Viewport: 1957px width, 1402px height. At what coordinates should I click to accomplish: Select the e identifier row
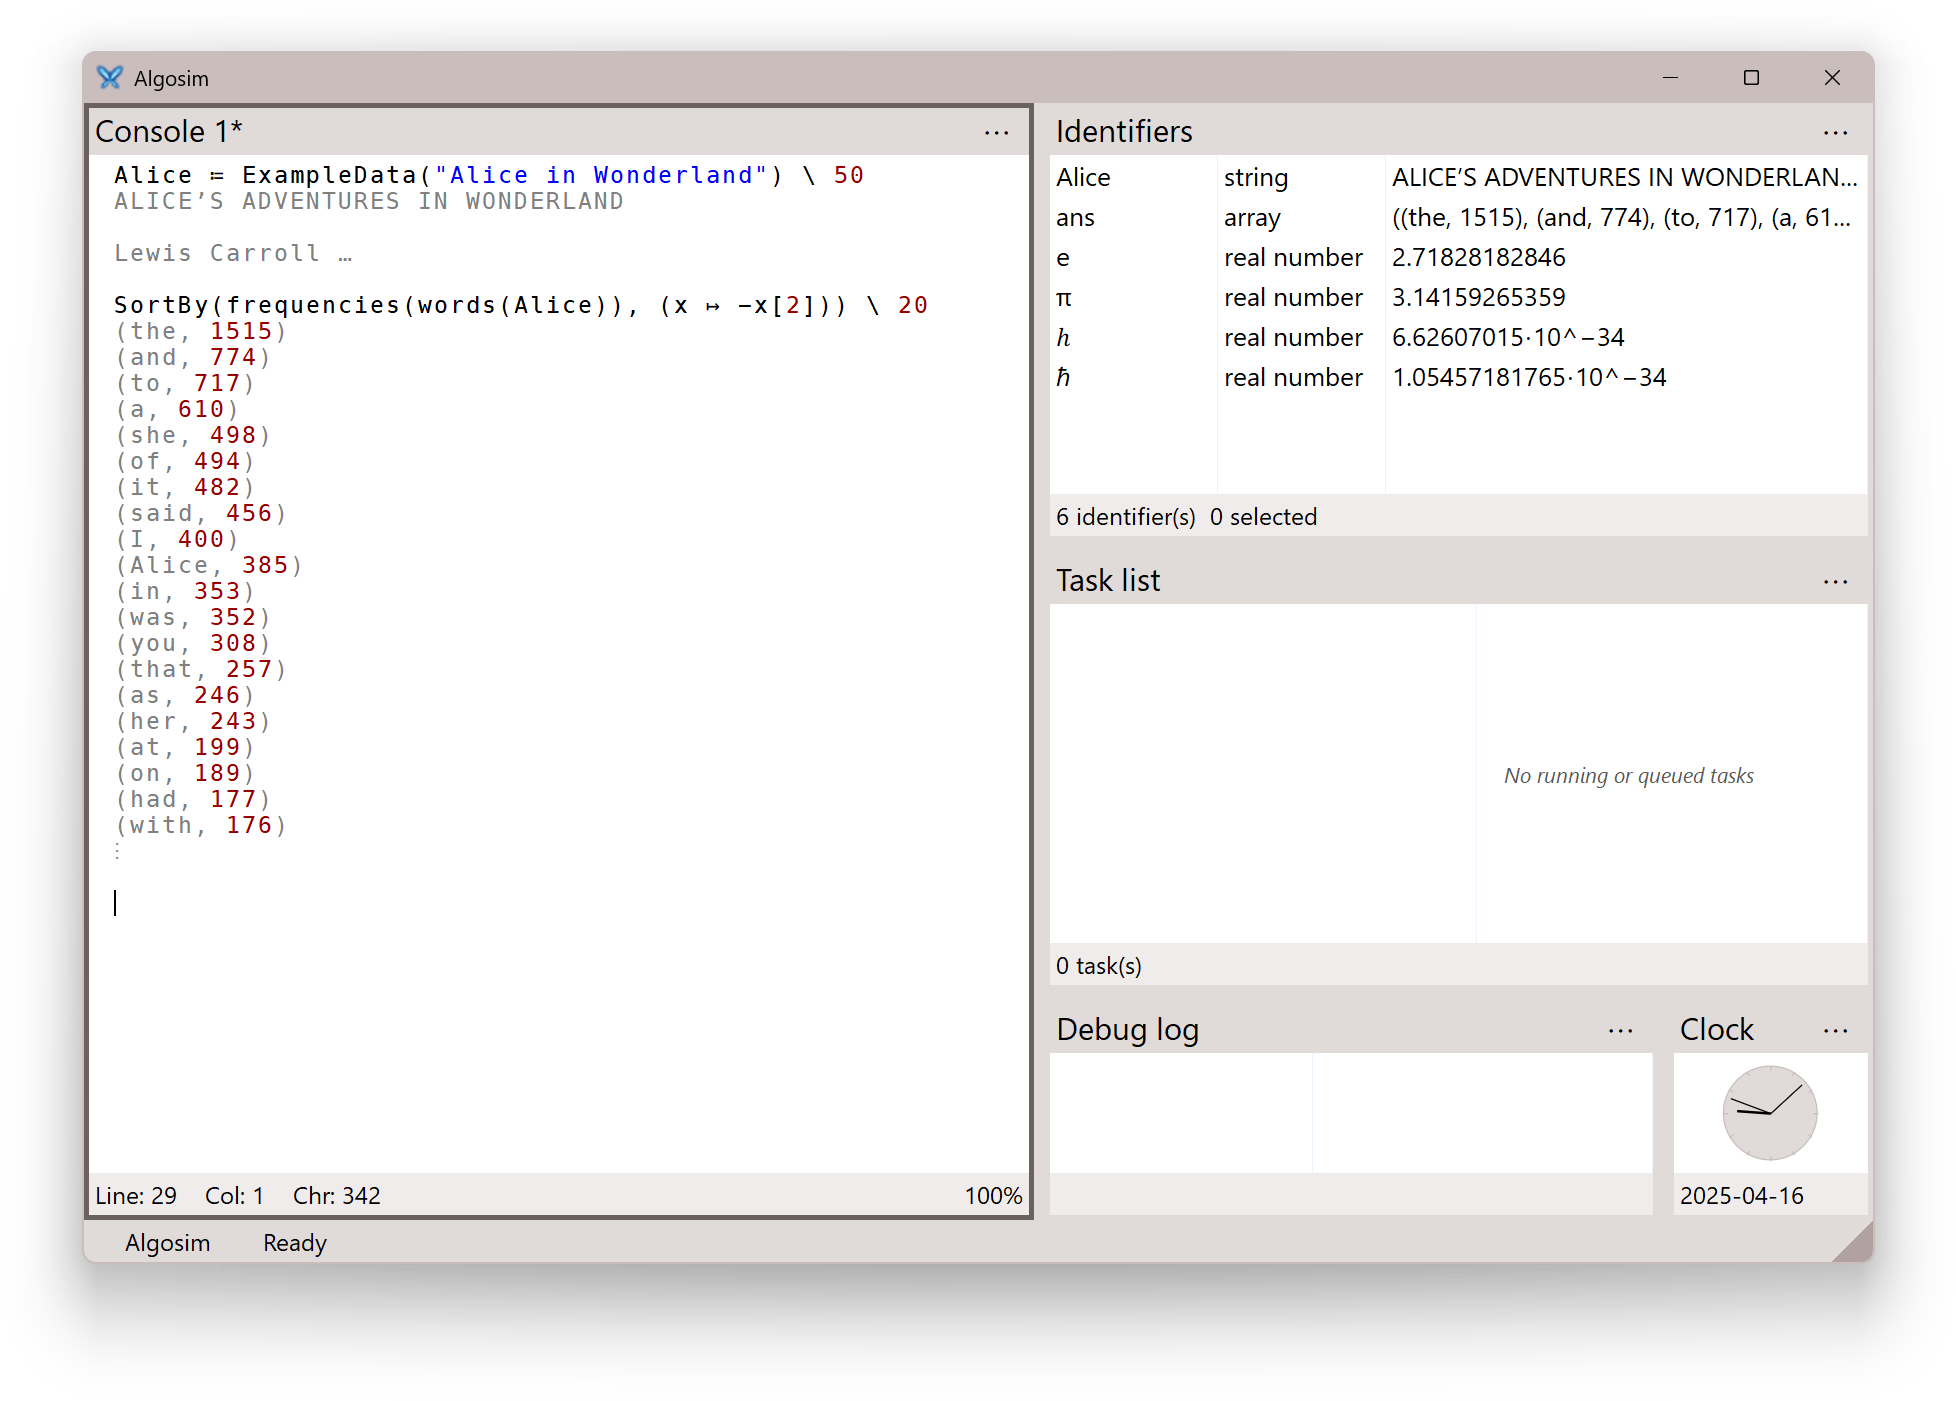(1458, 257)
